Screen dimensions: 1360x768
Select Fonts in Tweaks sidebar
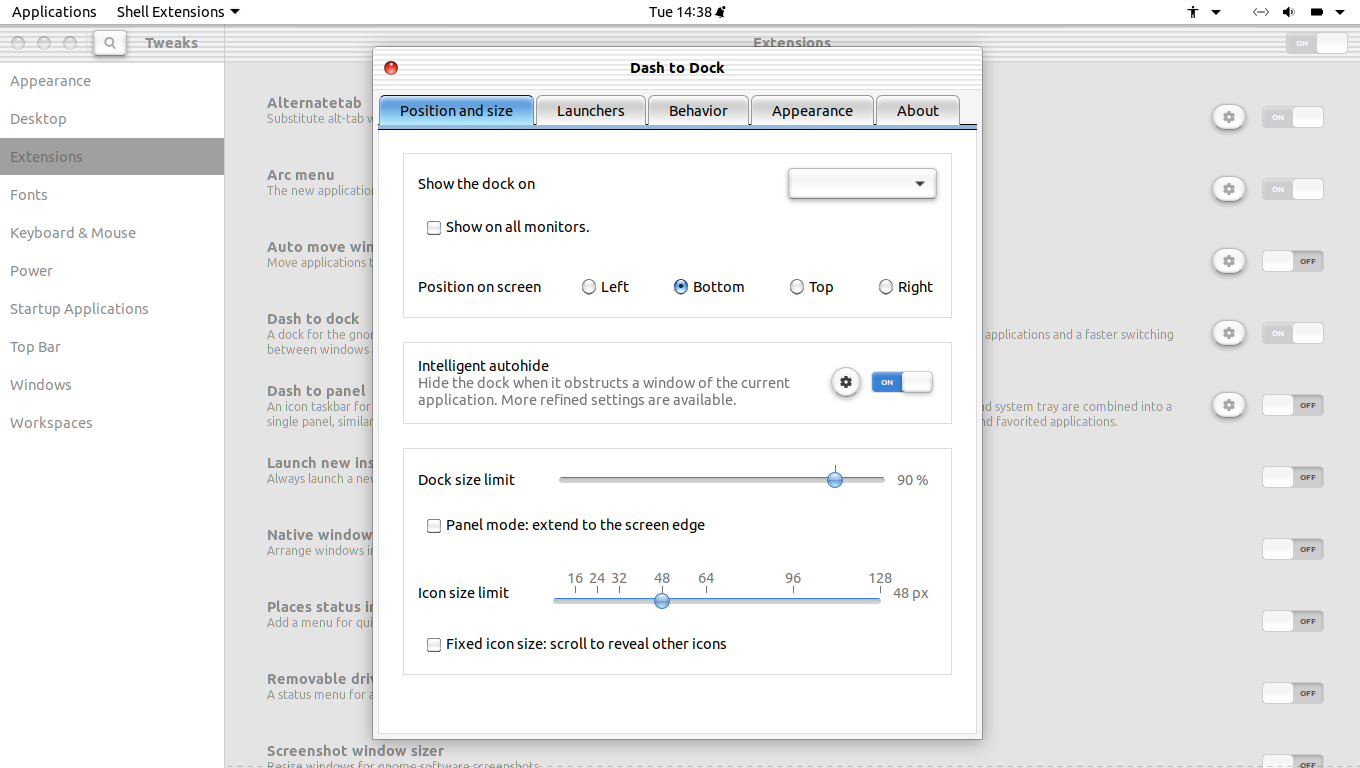[x=112, y=195]
